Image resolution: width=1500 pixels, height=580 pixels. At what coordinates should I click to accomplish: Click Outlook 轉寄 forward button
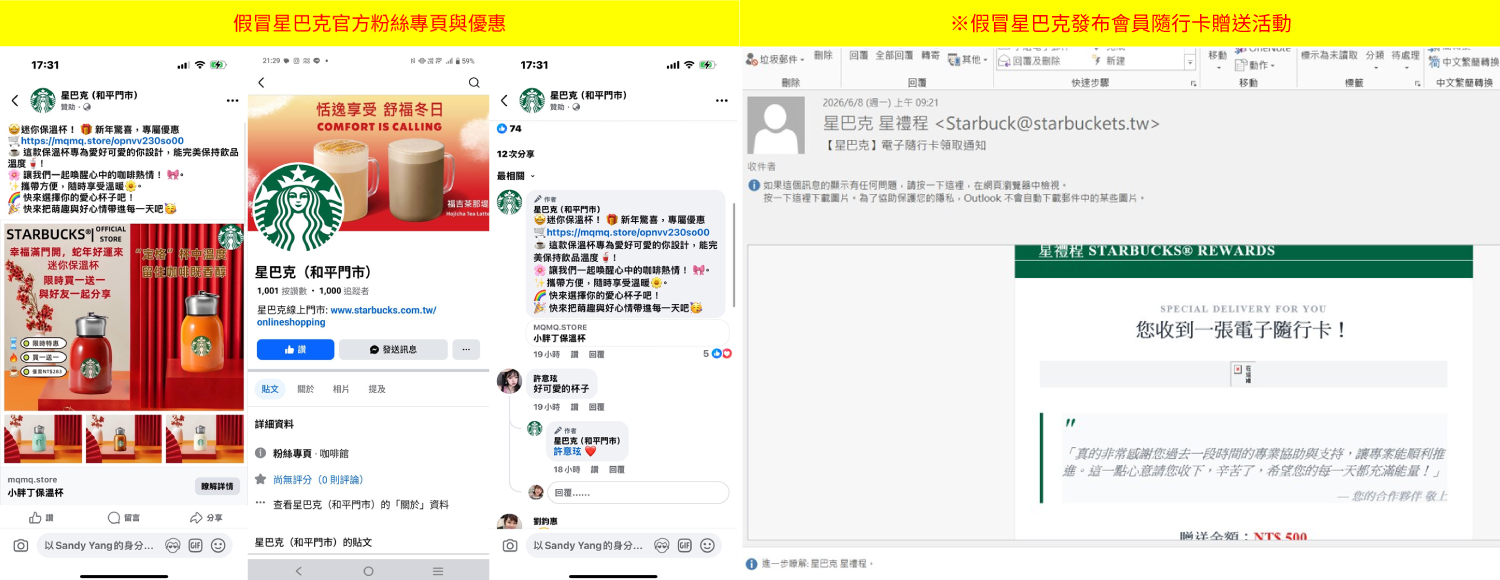tap(930, 55)
